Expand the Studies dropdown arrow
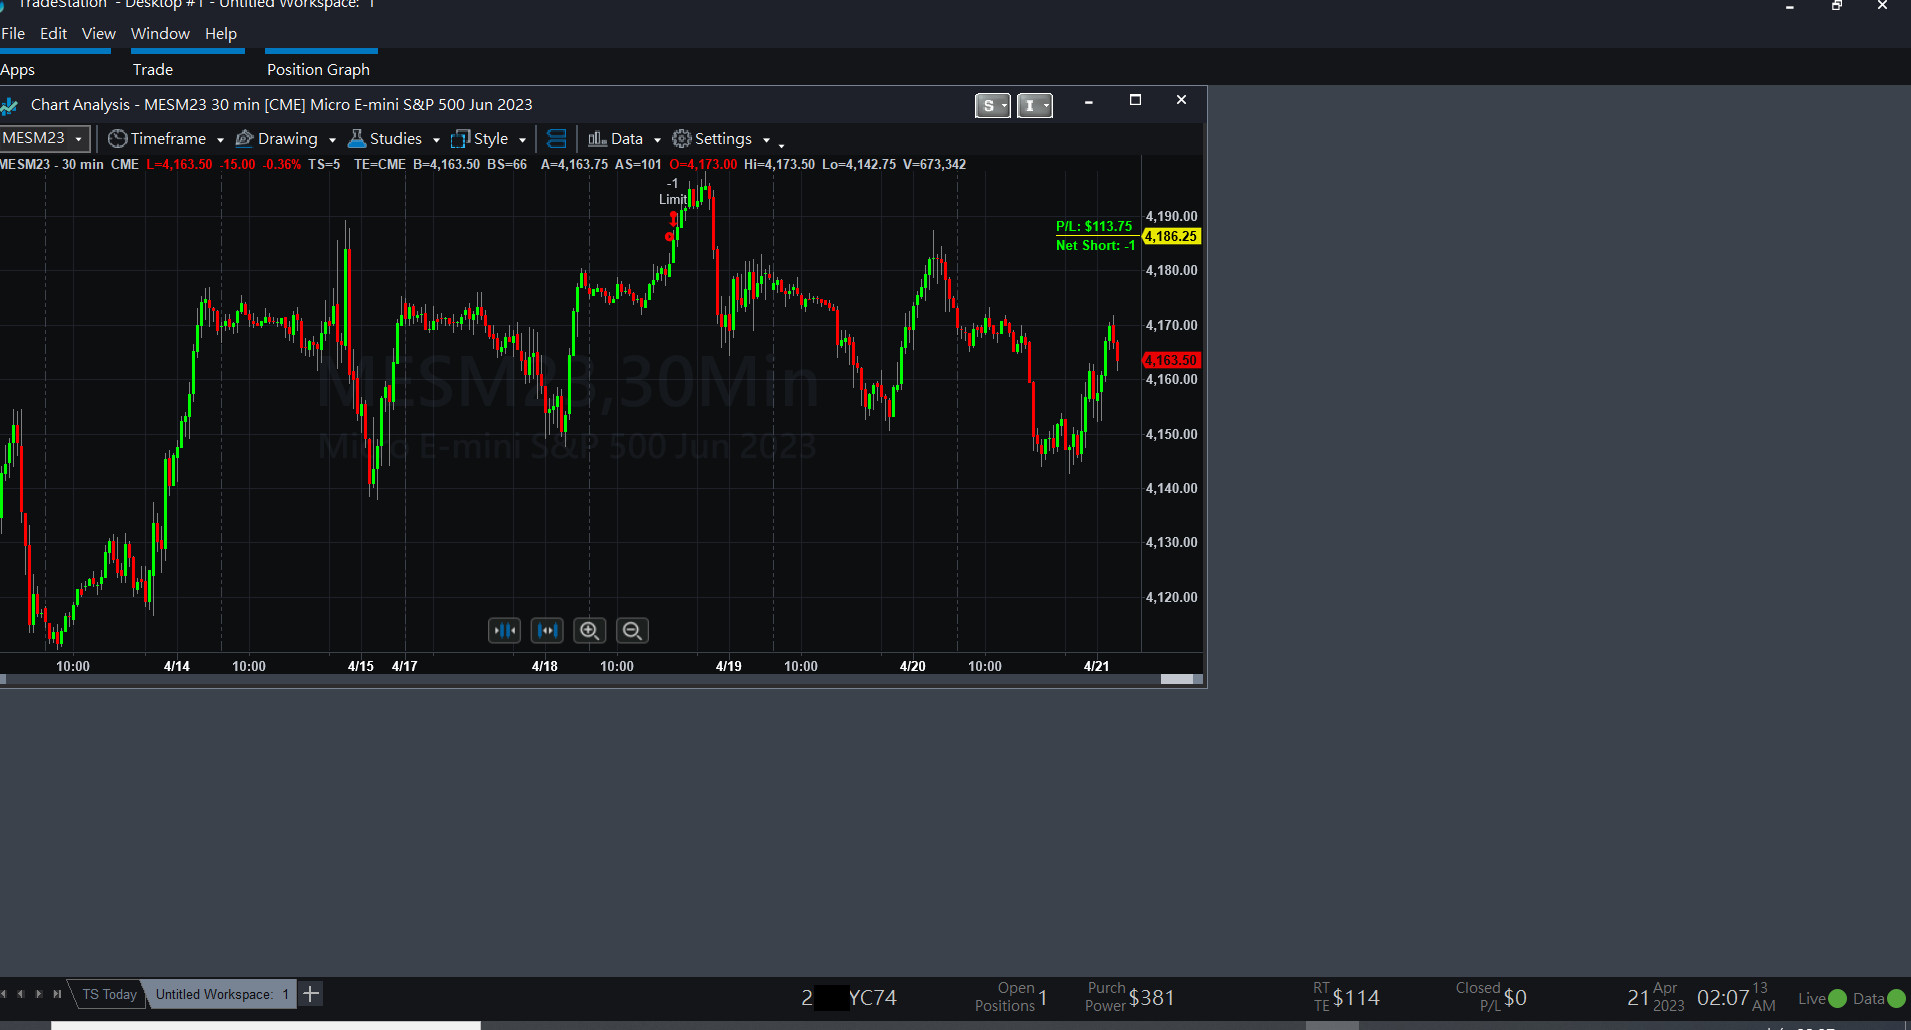This screenshot has height=1030, width=1911. tap(436, 140)
